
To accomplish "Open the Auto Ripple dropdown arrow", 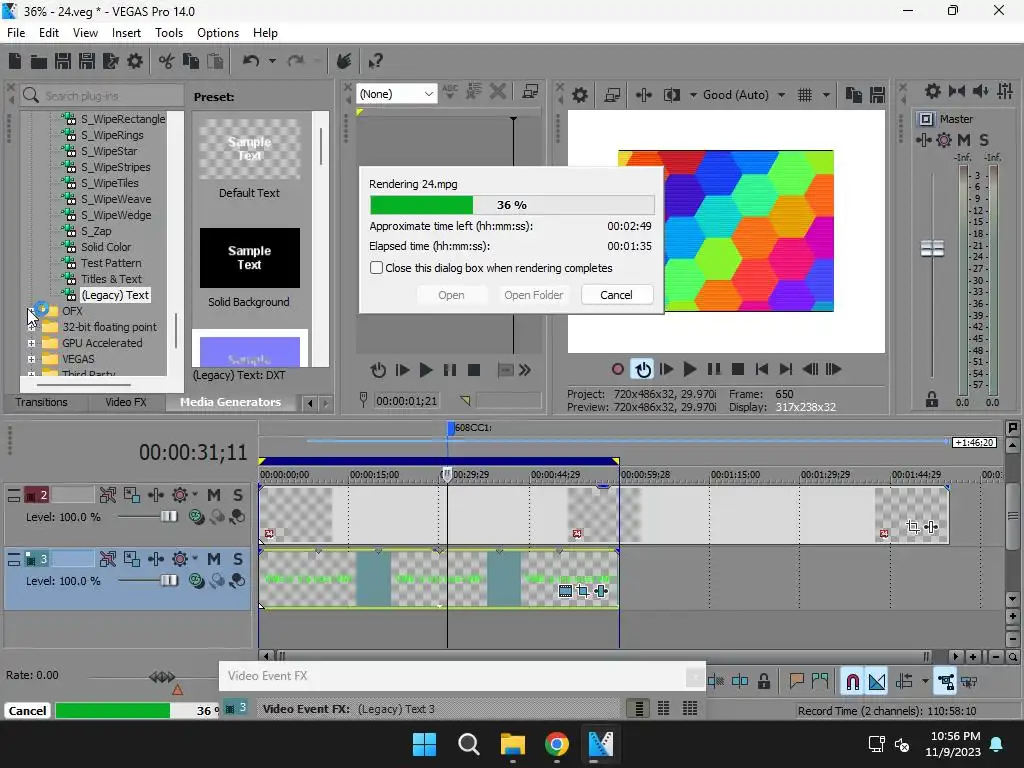I will pos(925,682).
